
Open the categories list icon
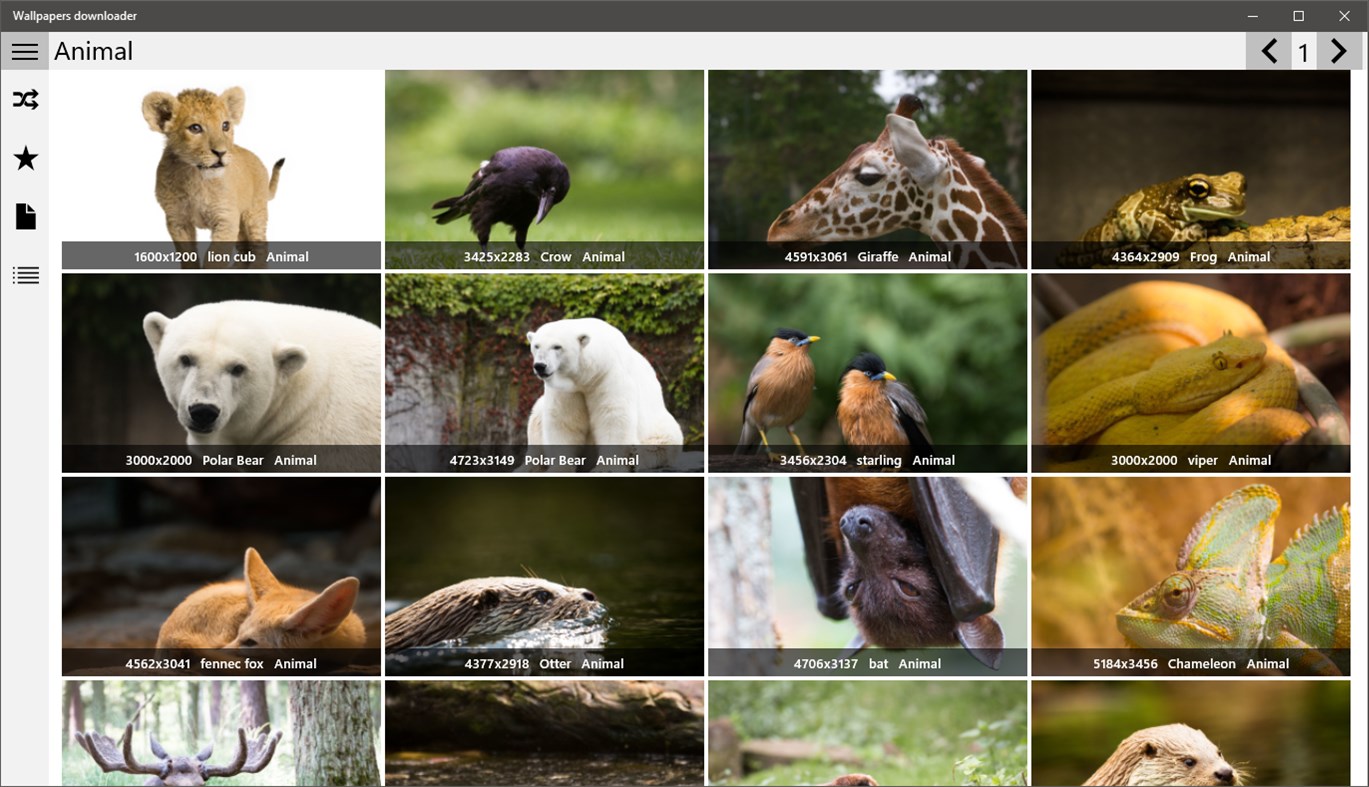[x=24, y=275]
